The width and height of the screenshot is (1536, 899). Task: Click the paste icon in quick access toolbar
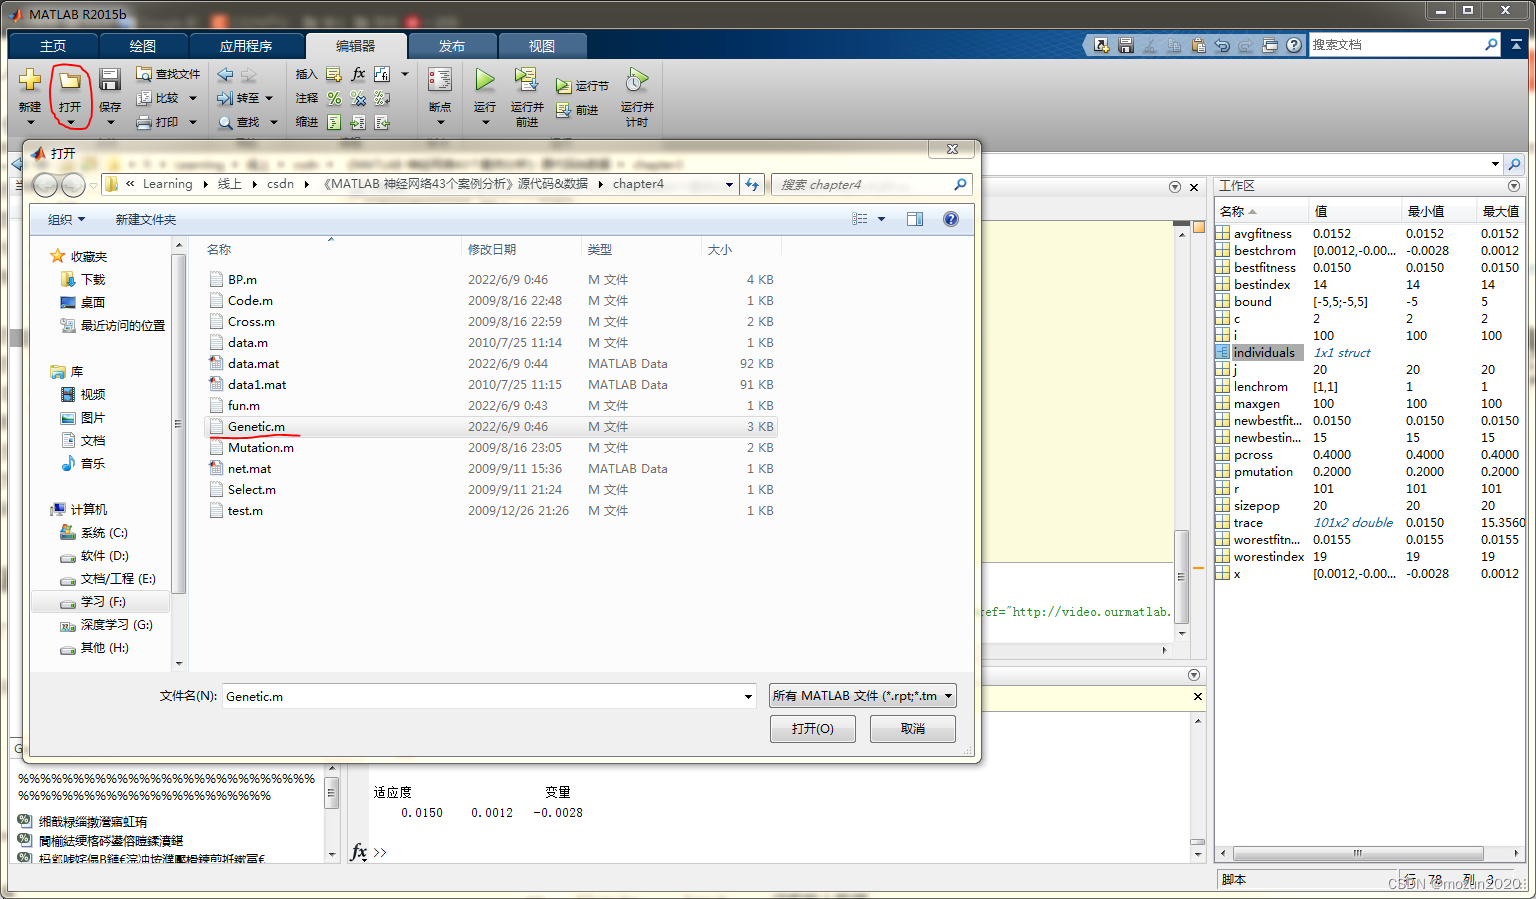coord(1198,45)
